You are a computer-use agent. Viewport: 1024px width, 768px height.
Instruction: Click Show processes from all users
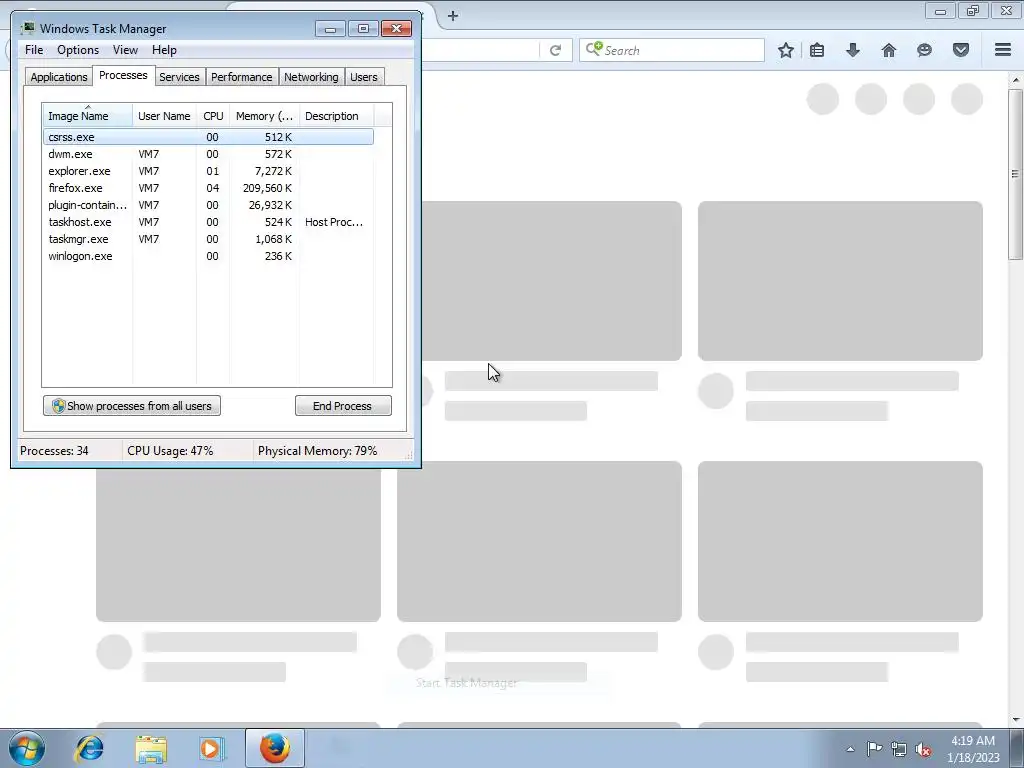tap(132, 406)
